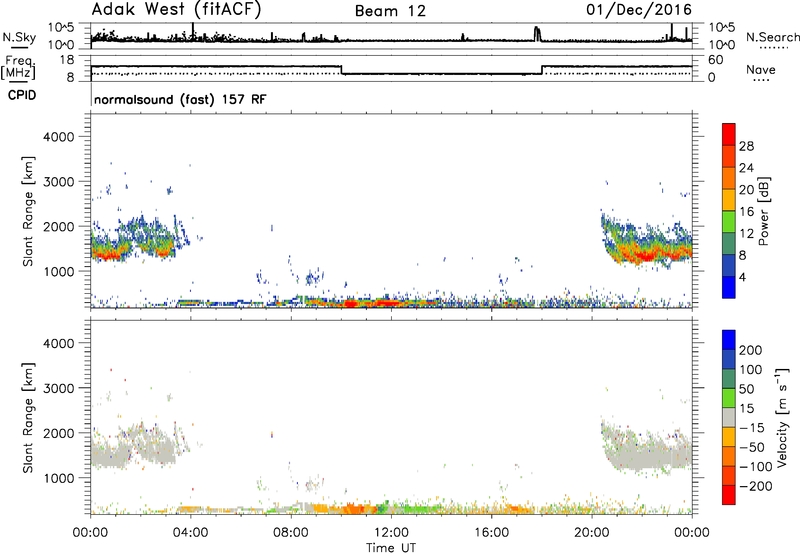Click the '100' velocity colorbar label
Image resolution: width=800 pixels, height=554 pixels.
(750, 370)
